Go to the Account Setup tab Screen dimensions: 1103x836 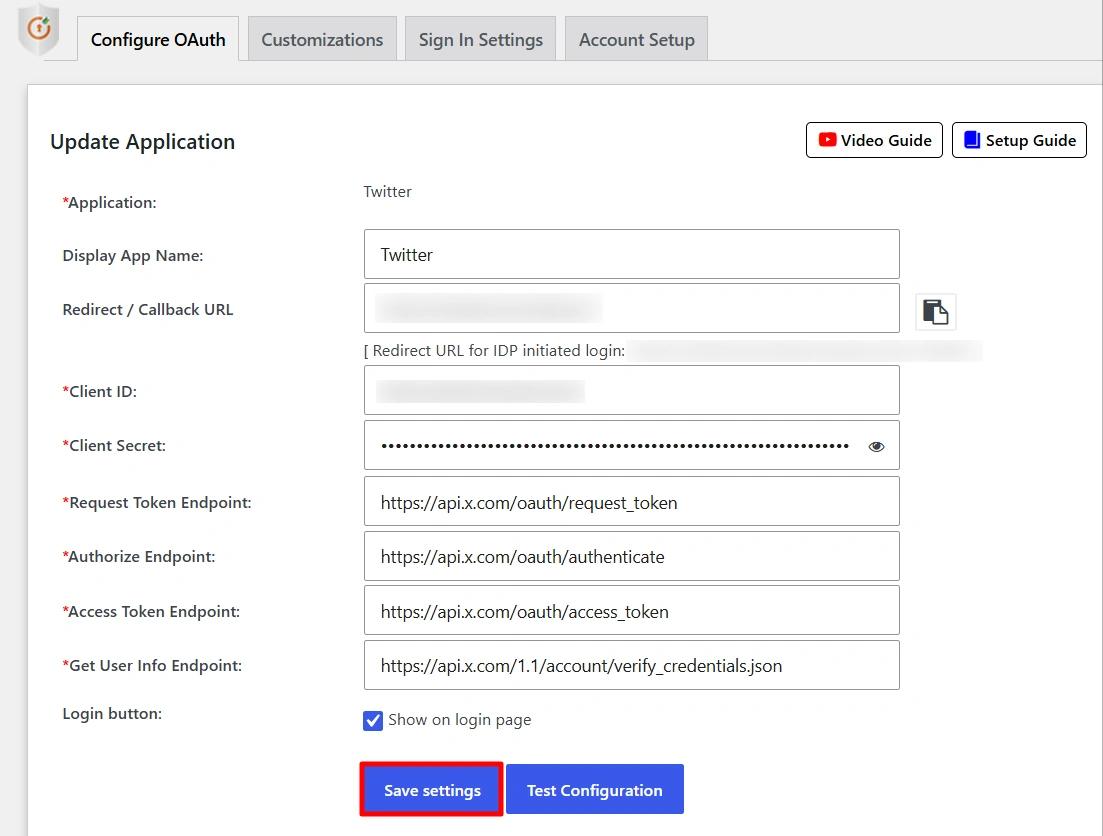pos(637,39)
